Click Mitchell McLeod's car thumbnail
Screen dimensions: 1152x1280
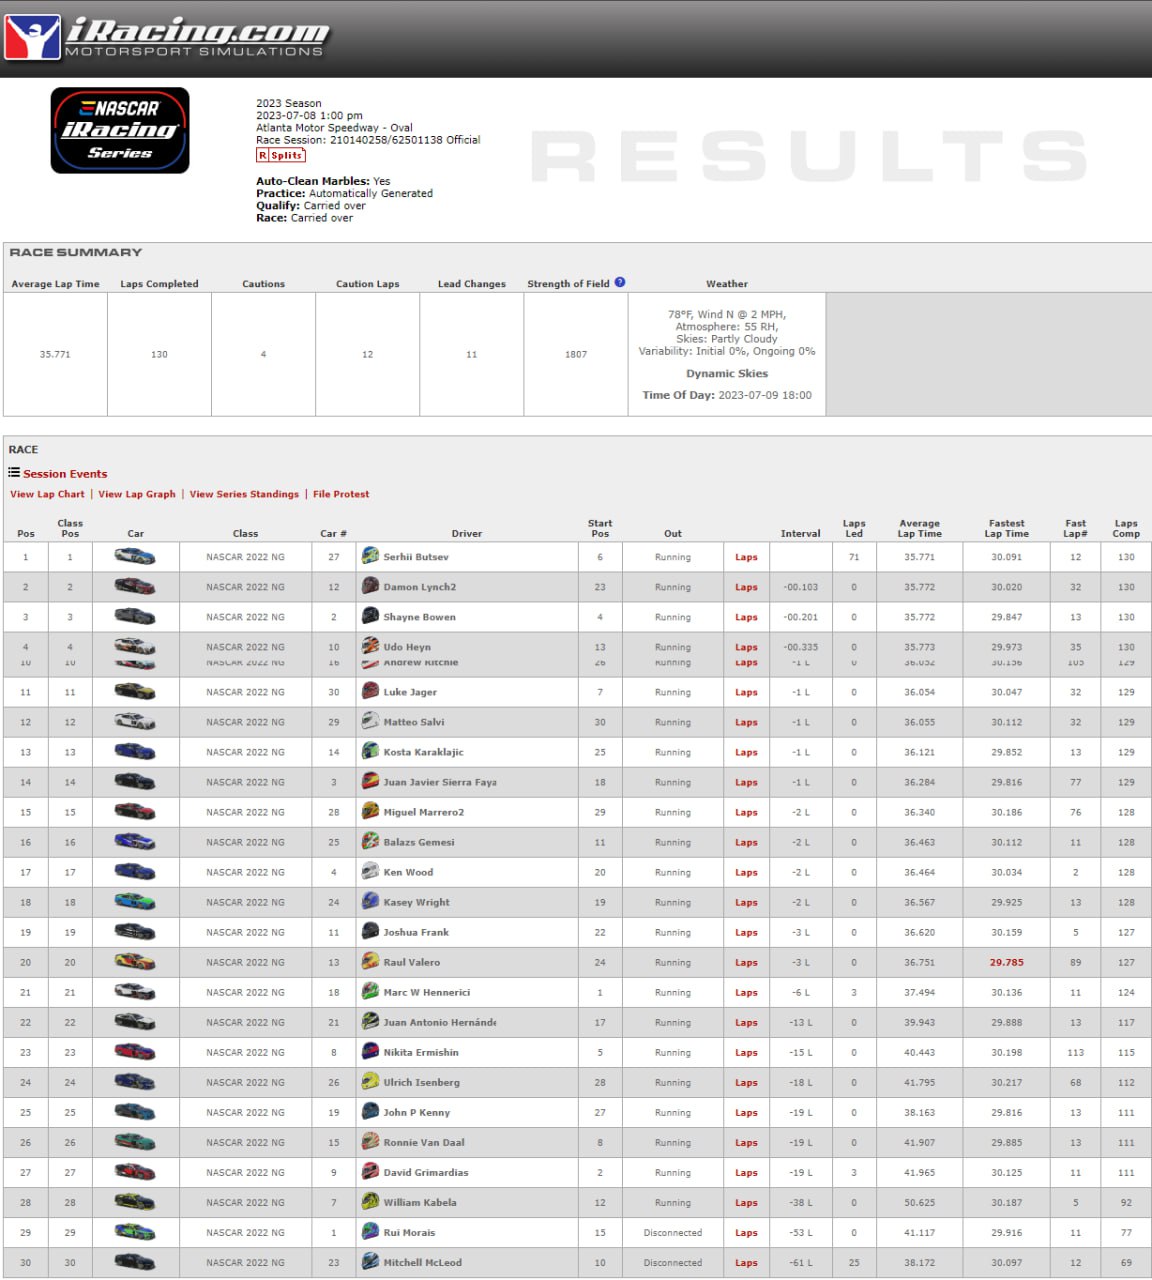pos(135,1262)
